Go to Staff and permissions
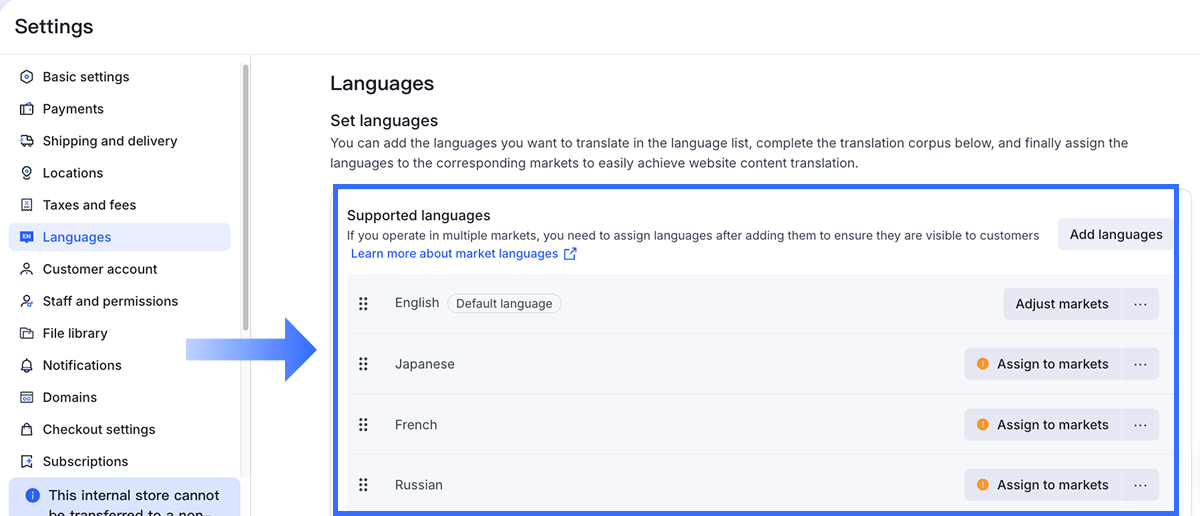Screen dimensions: 1200x516 [x=110, y=301]
